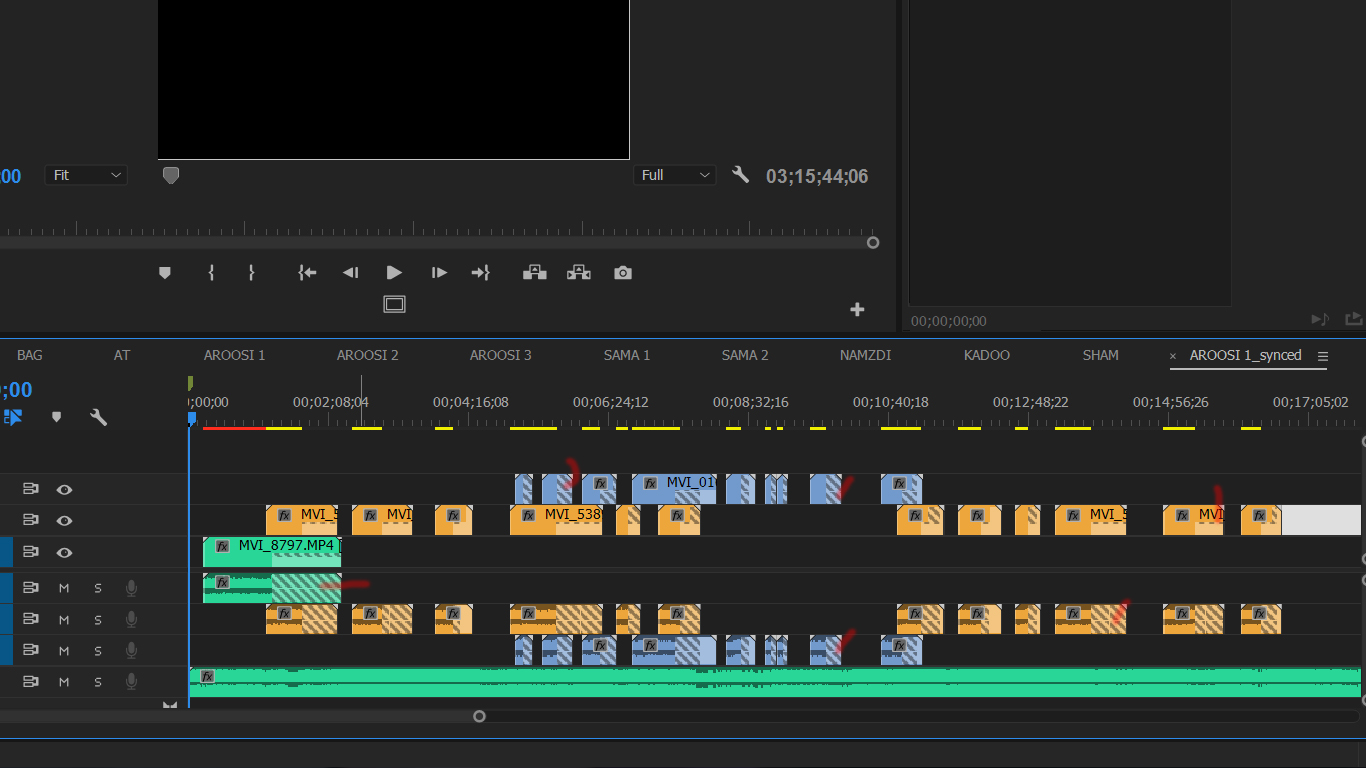Click the microphone icon on the full-length green audio track
The height and width of the screenshot is (768, 1366).
click(x=131, y=681)
